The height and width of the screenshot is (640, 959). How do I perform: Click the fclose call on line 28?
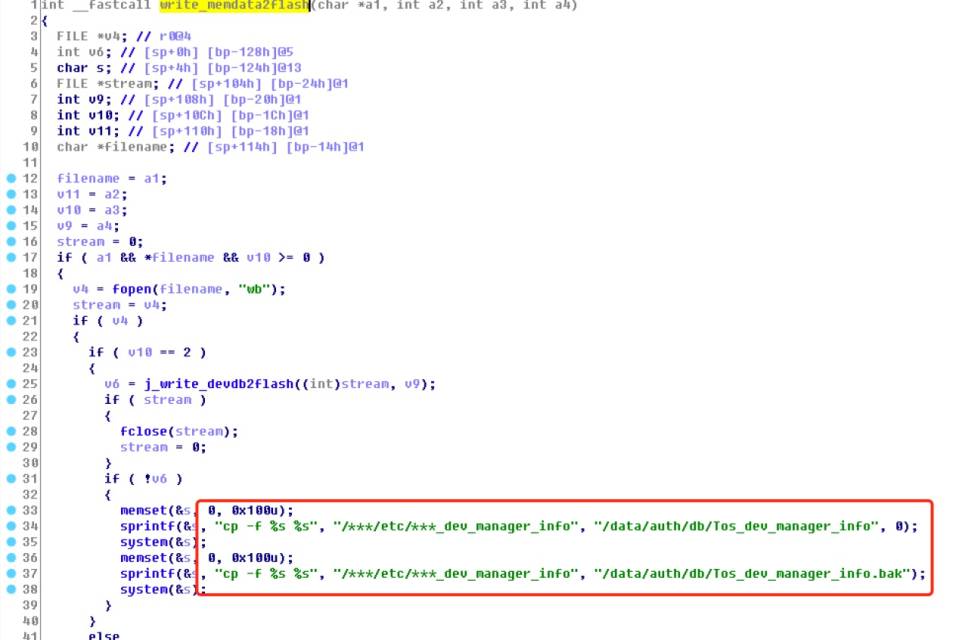pyautogui.click(x=179, y=431)
